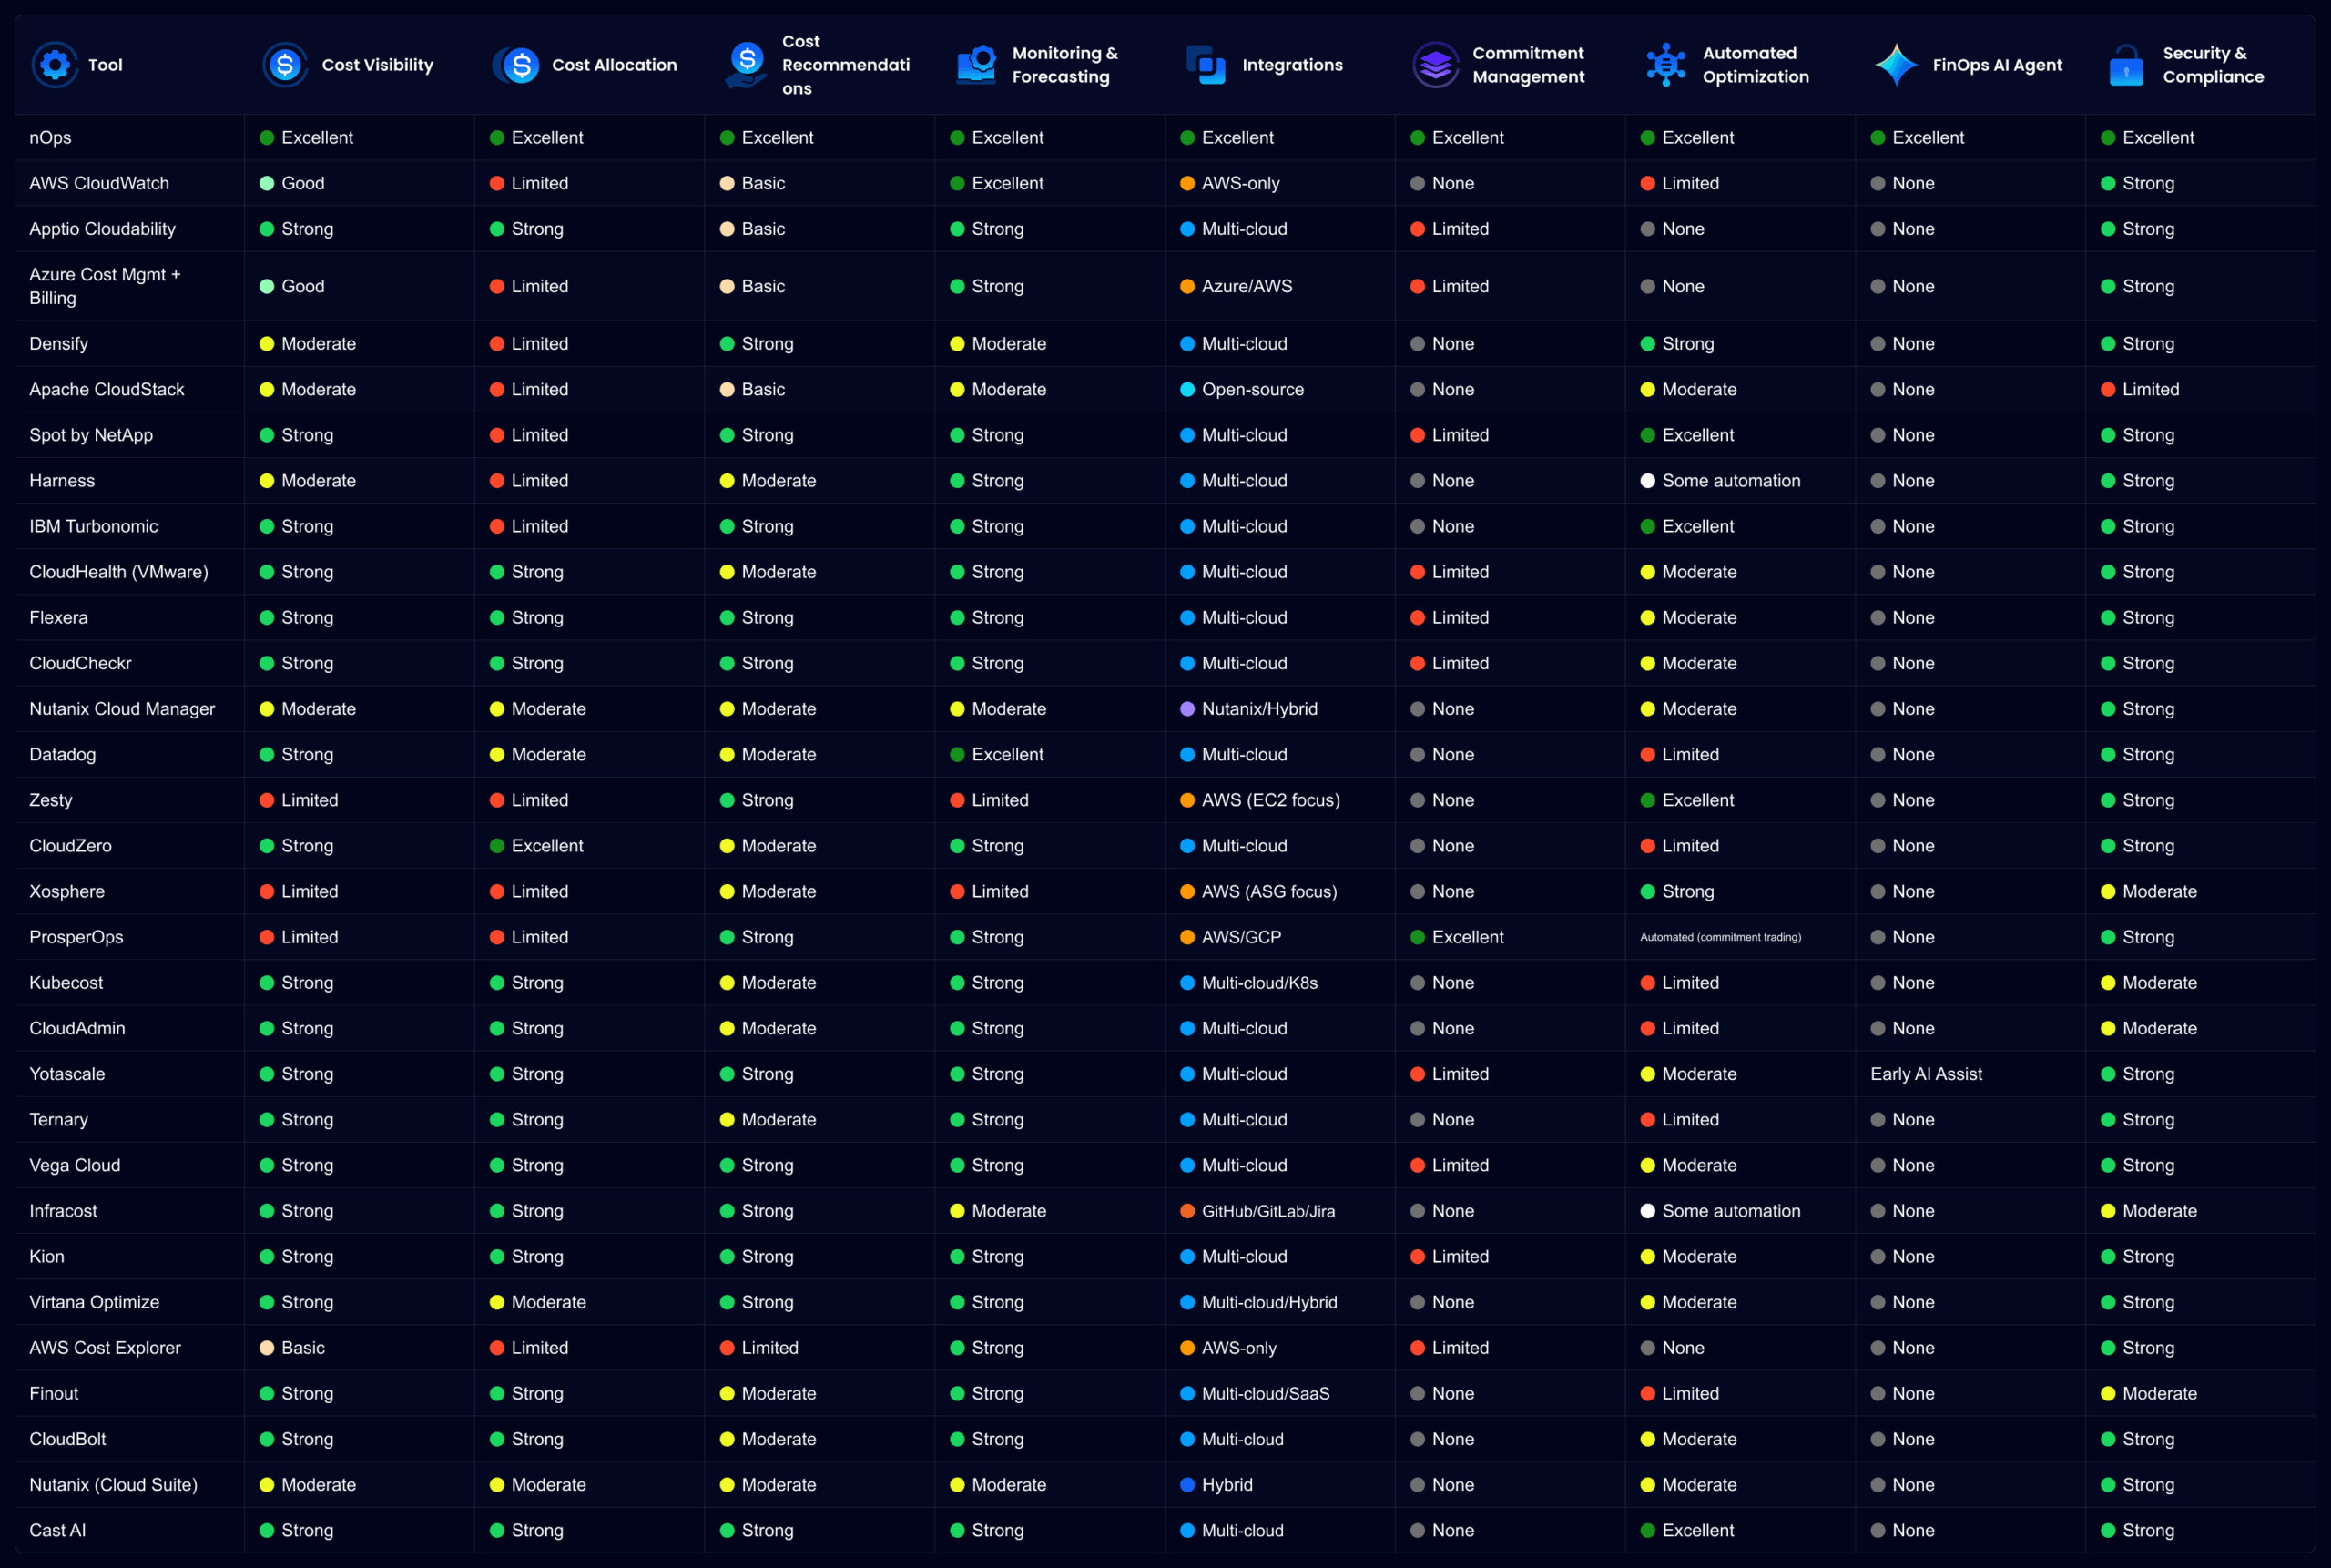
Task: Select AWS Cost Explorer tool name
Action: [105, 1349]
